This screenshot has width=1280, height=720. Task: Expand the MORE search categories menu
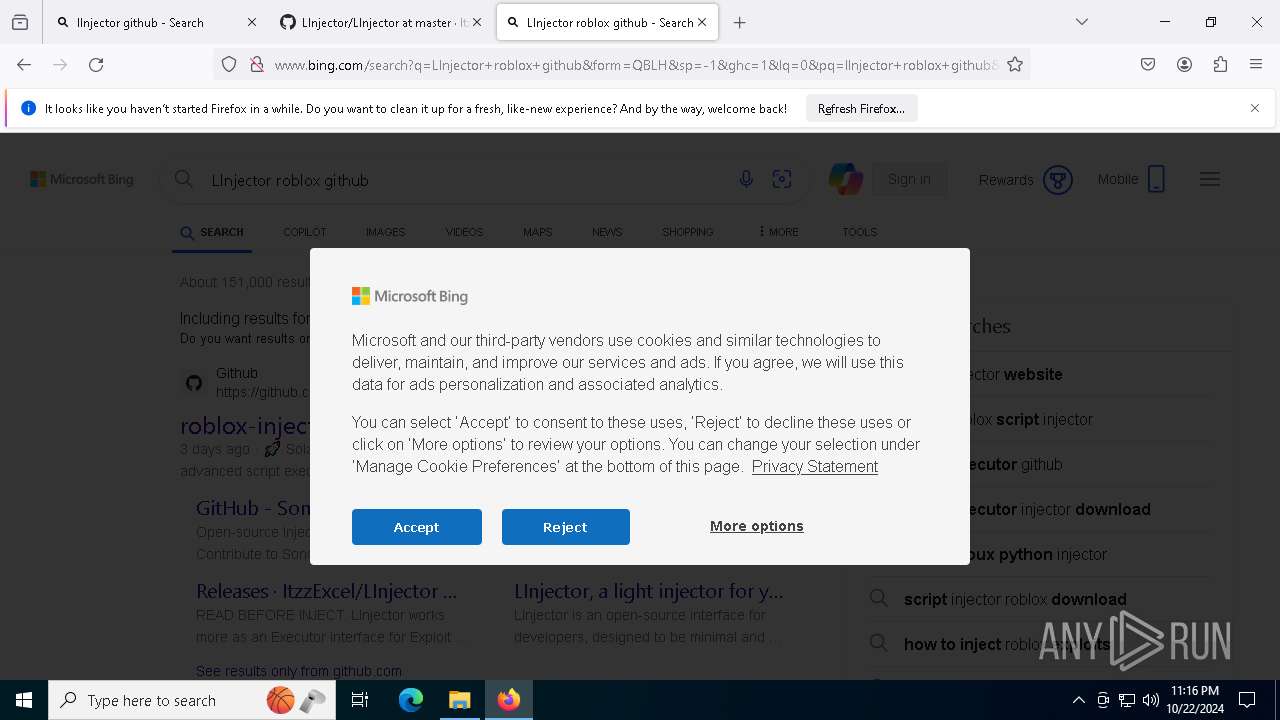pyautogui.click(x=778, y=232)
